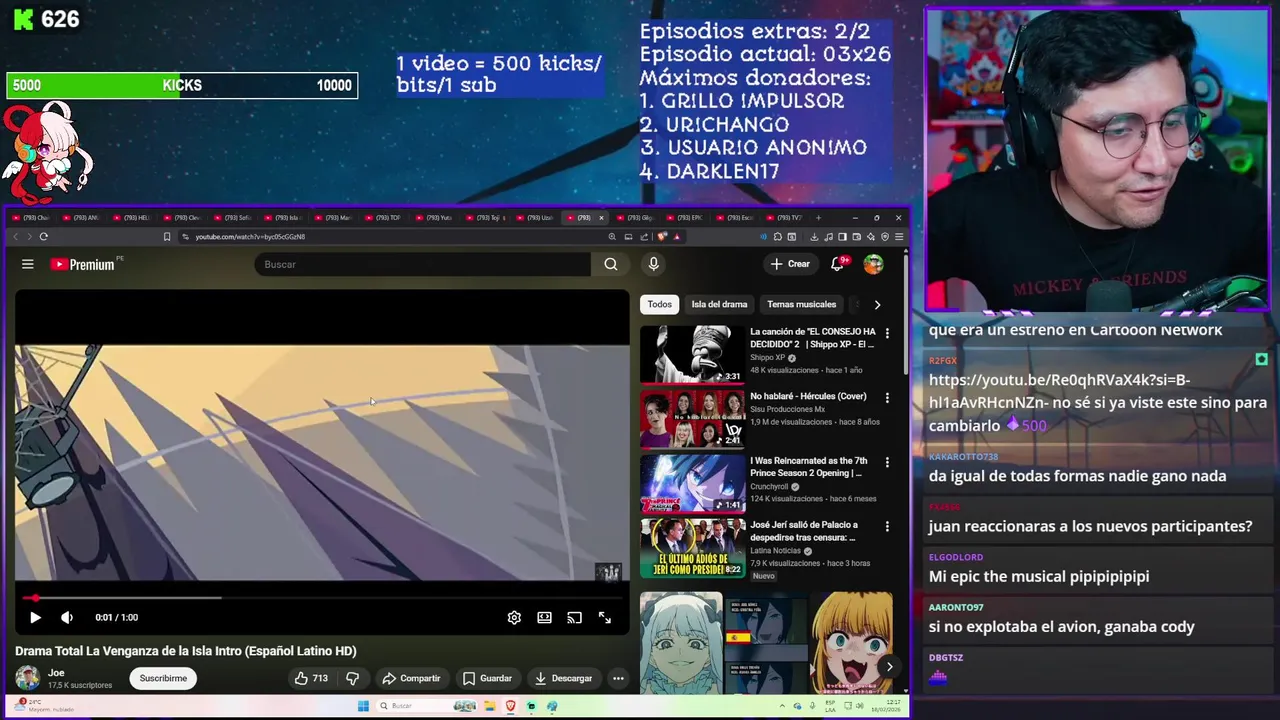Advance the Shorts shelf with next arrow
The image size is (1280, 720).
tap(889, 667)
